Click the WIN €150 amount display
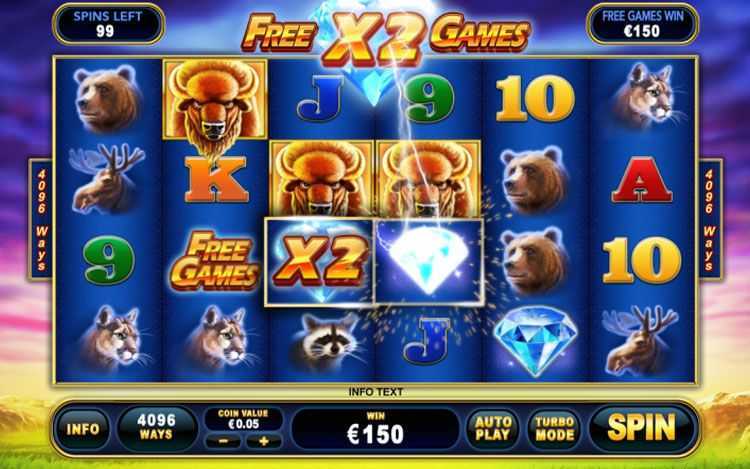Screen dimensions: 750x469 [375, 428]
